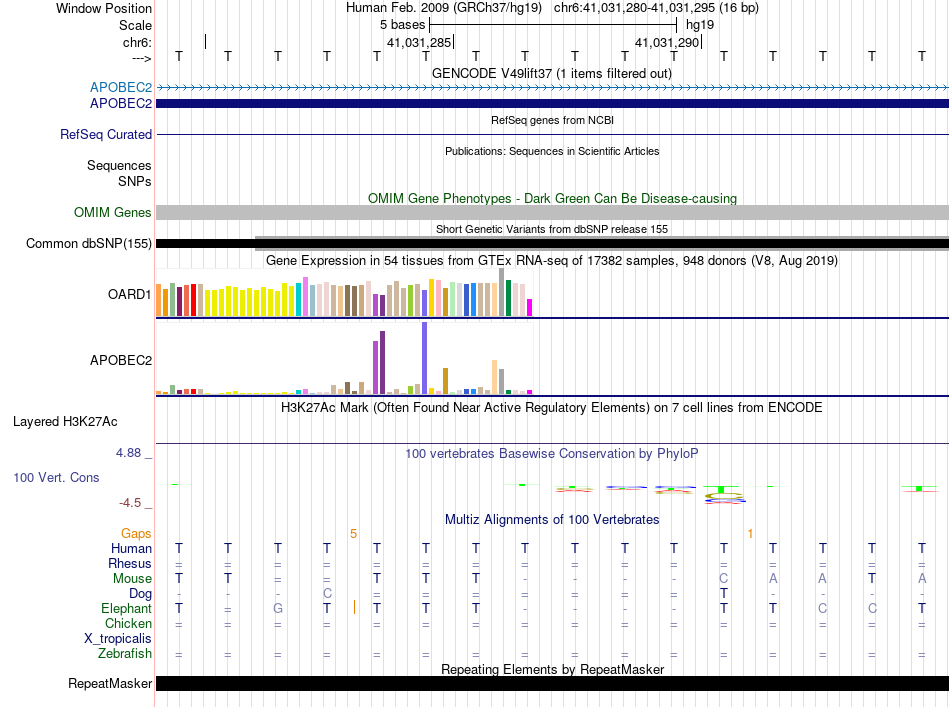The image size is (950, 707).
Task: Click the PhyloP Basewise Conservation title
Action: [x=552, y=453]
